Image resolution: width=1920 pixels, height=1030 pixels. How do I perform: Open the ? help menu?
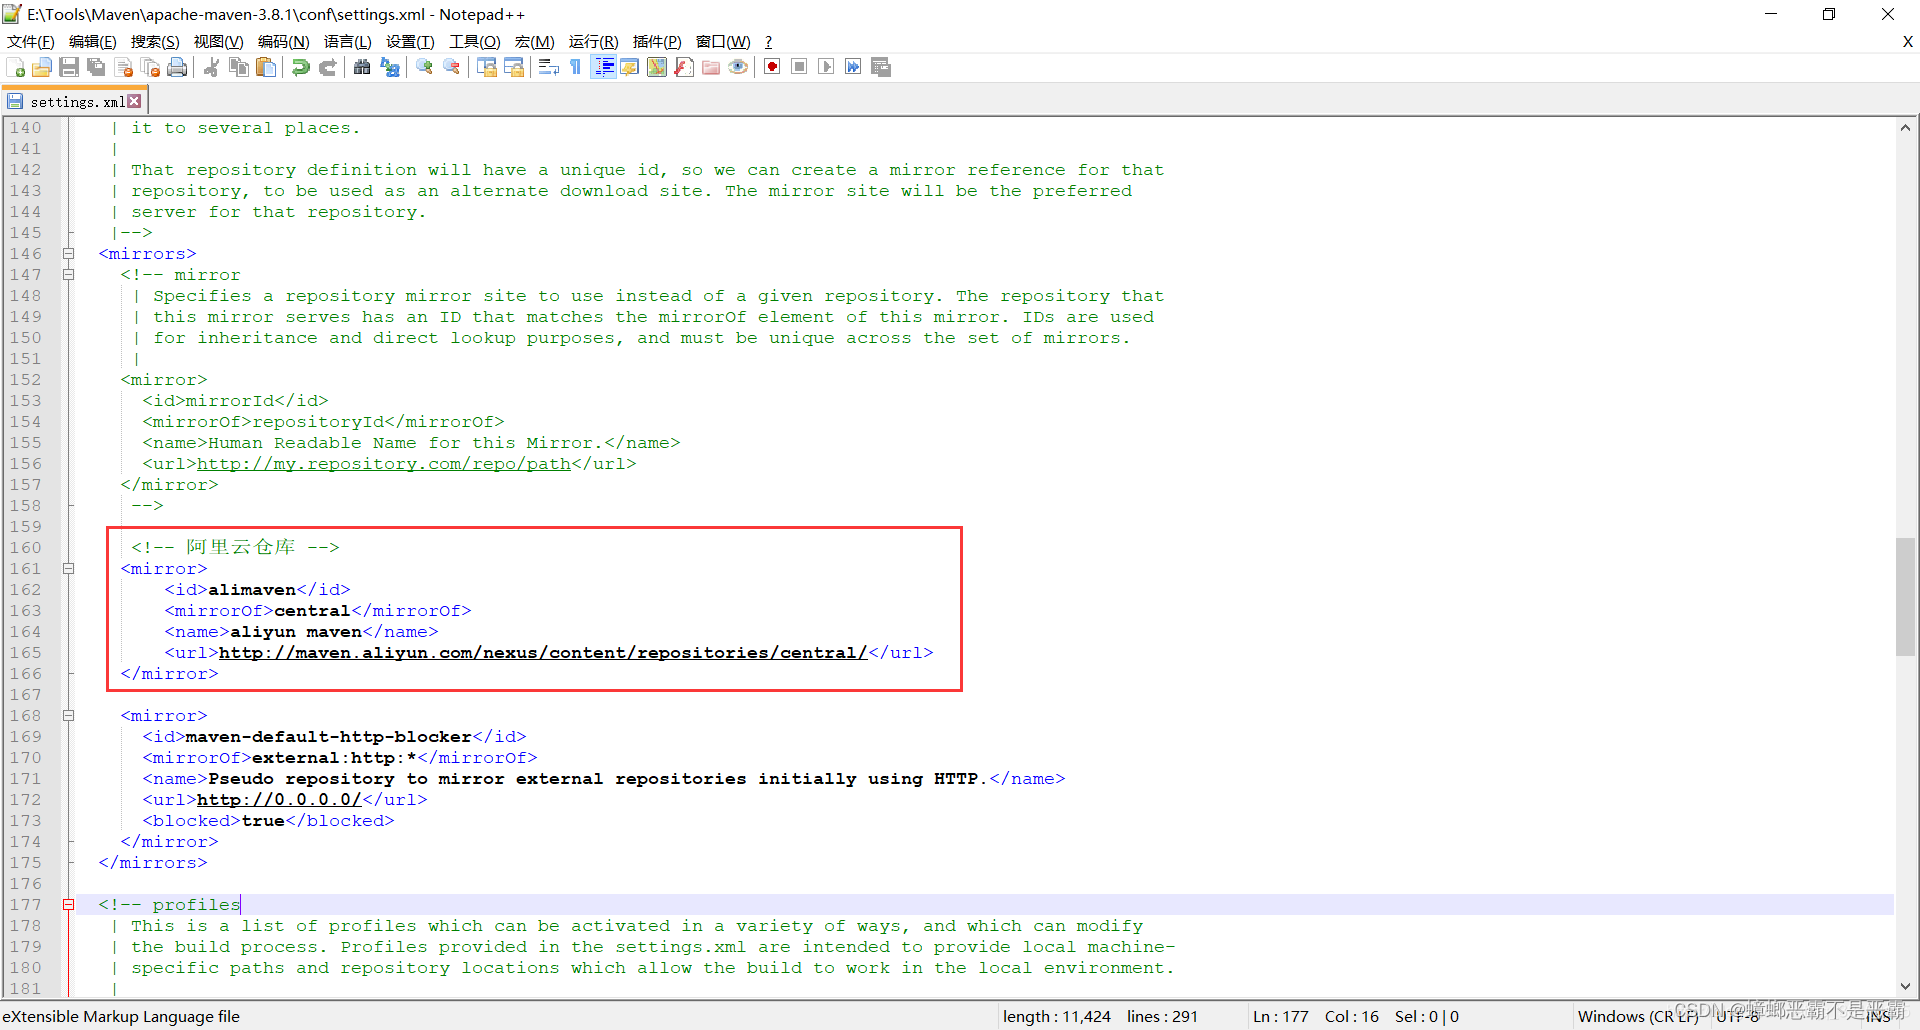tap(768, 41)
